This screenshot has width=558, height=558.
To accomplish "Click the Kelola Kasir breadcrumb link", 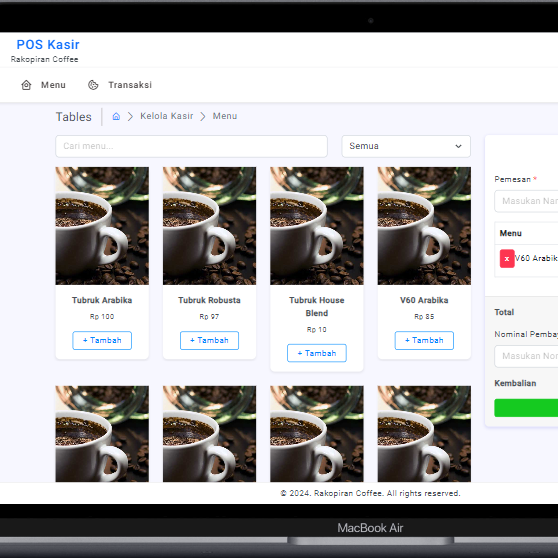I will point(167,116).
